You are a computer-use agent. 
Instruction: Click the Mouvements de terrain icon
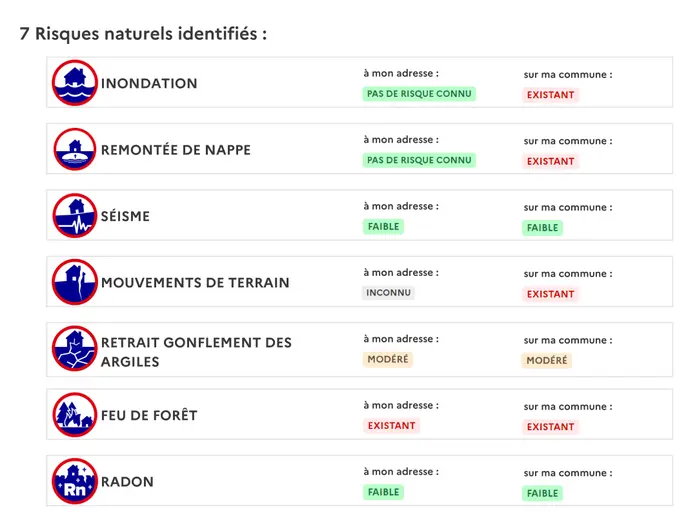74,282
